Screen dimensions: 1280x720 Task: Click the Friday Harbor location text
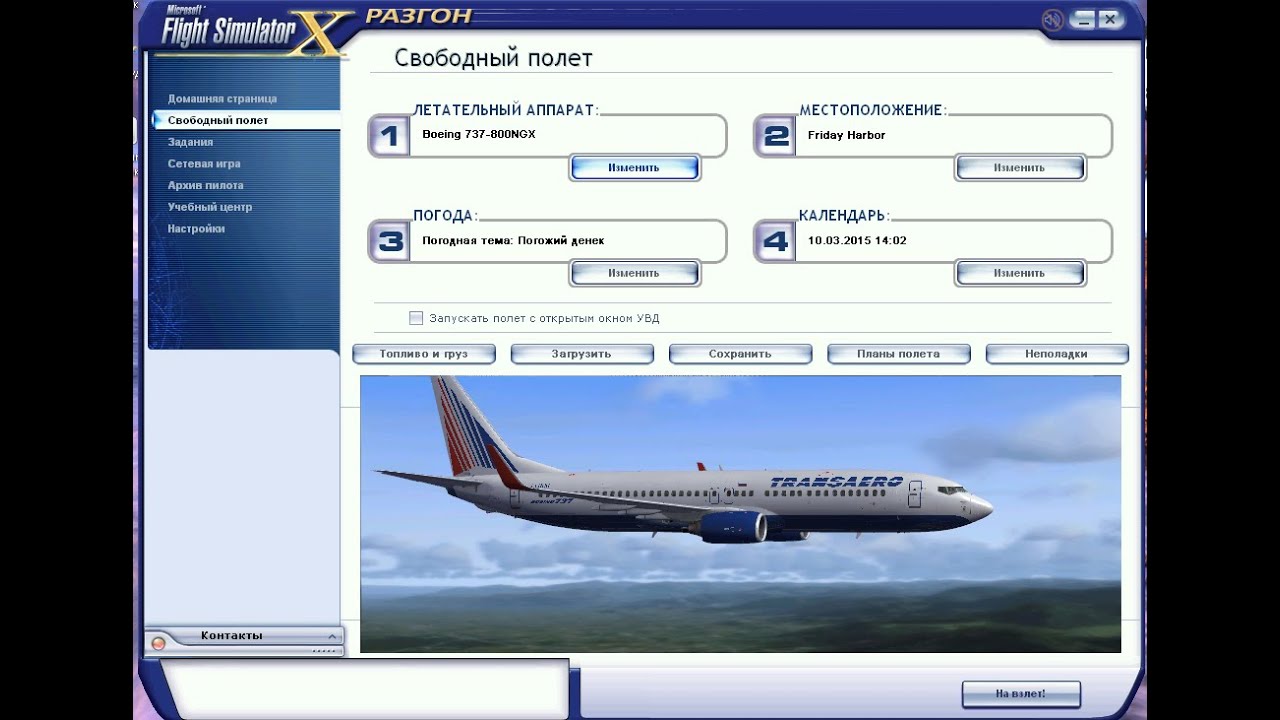pyautogui.click(x=847, y=135)
